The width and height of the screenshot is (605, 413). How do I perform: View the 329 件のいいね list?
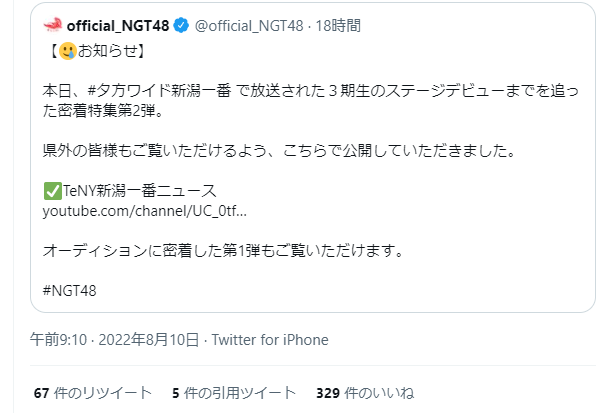[365, 393]
